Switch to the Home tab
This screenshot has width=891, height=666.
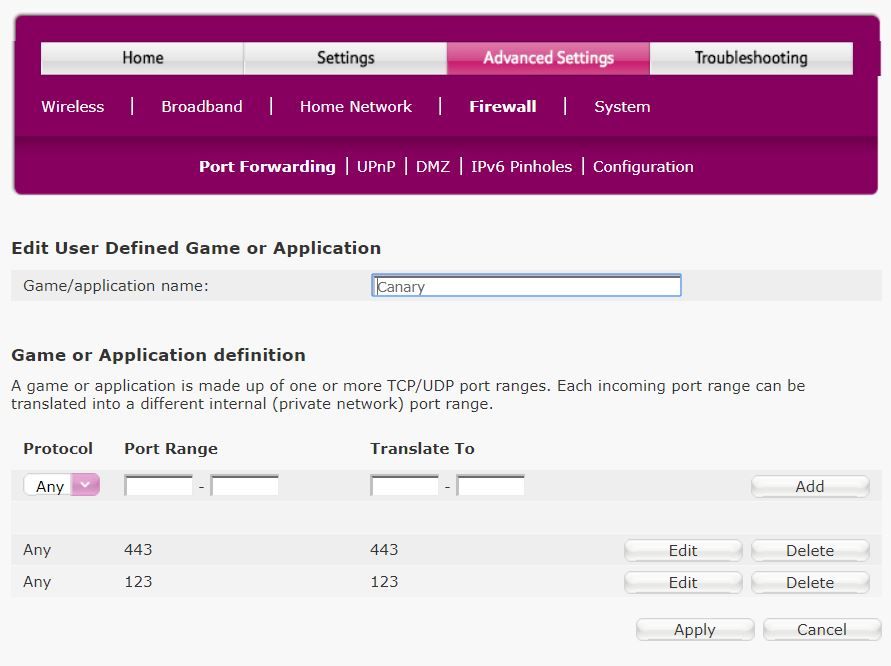click(x=142, y=58)
